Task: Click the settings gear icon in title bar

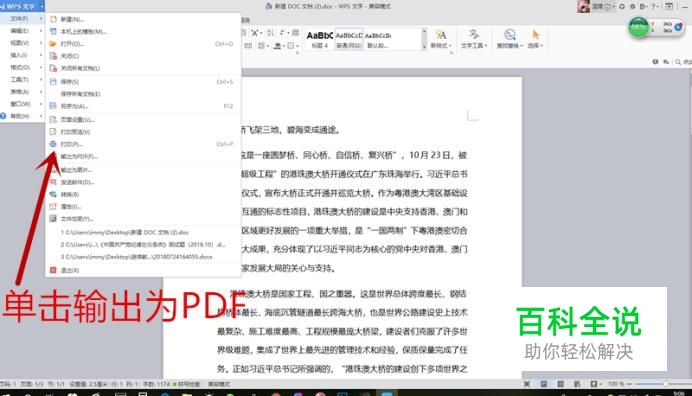Action: coord(632,7)
